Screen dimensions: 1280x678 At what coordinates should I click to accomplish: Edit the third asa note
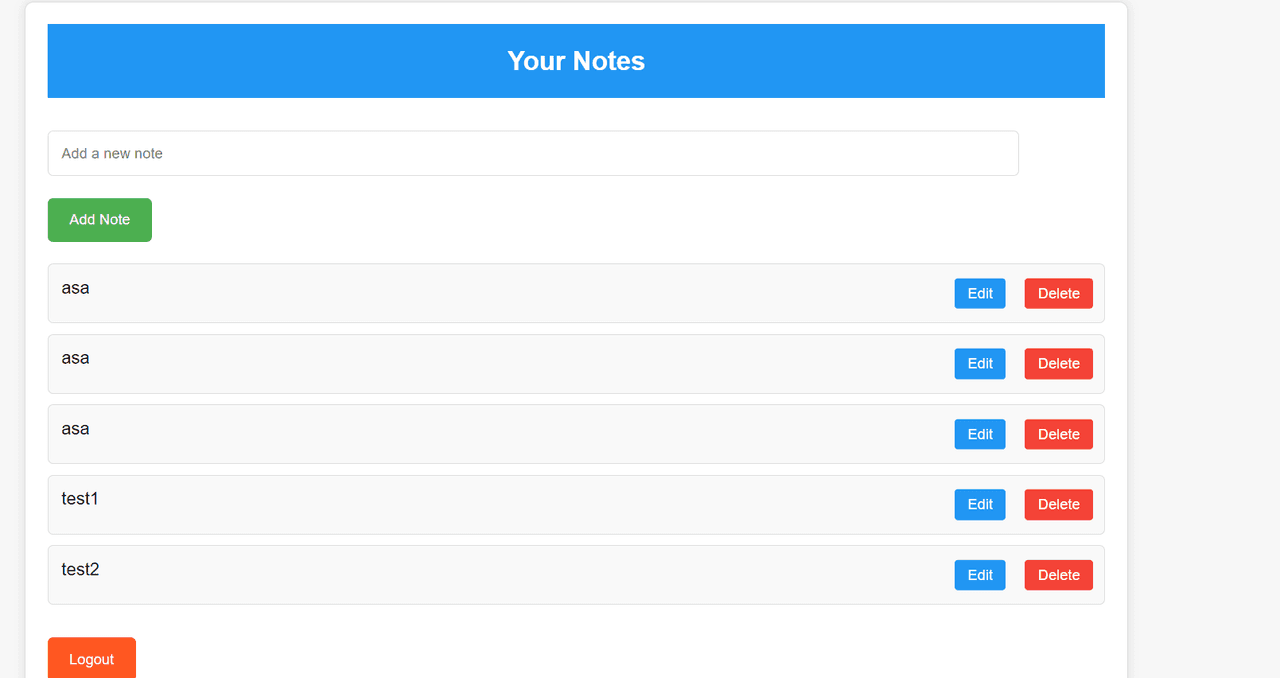coord(980,434)
